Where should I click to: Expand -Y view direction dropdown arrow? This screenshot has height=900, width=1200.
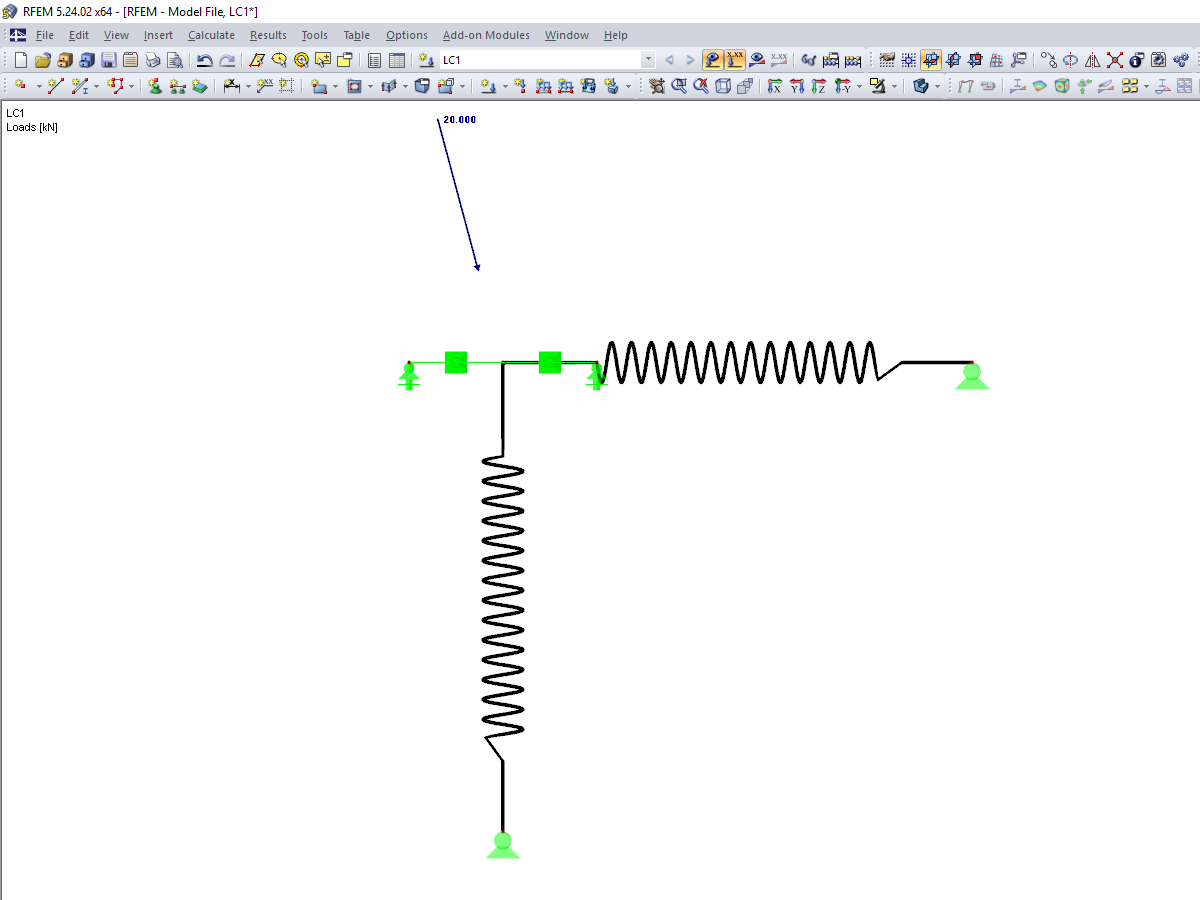[x=859, y=86]
